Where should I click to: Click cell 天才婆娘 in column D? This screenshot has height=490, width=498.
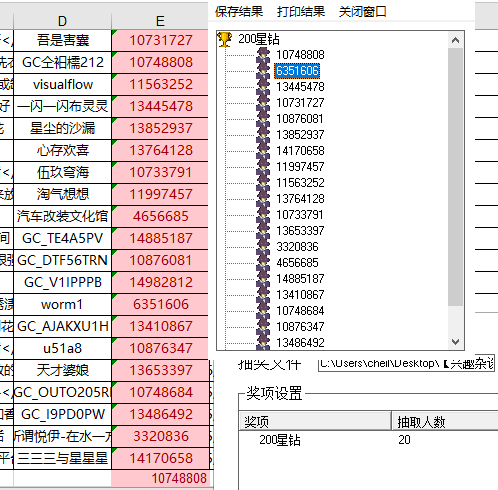[x=62, y=370]
